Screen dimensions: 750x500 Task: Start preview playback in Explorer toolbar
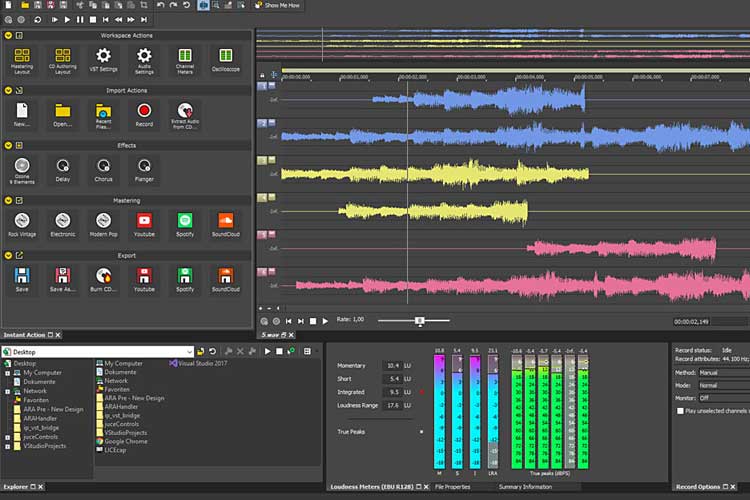pos(267,352)
